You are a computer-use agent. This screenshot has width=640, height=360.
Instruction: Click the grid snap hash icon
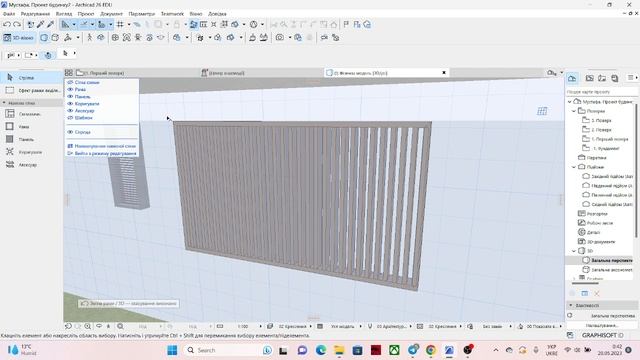(x=120, y=24)
